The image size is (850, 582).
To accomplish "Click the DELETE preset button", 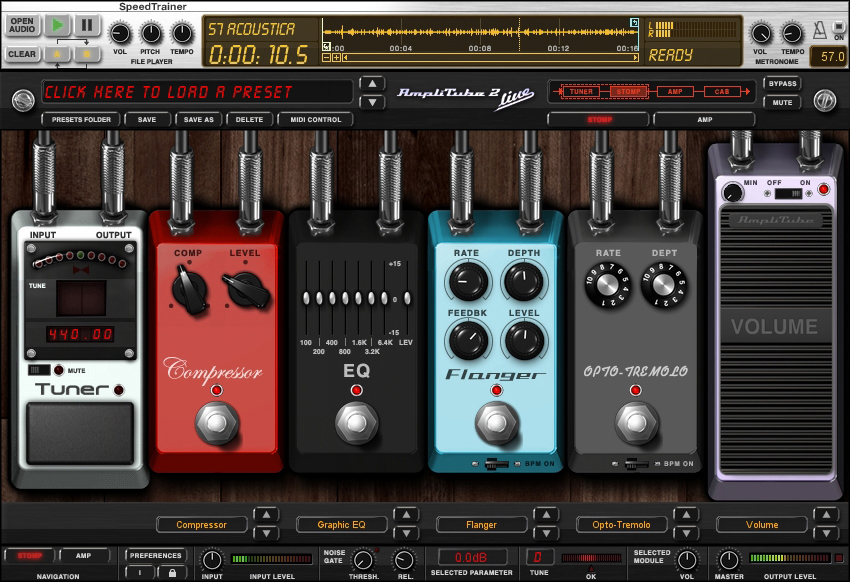I will 249,119.
